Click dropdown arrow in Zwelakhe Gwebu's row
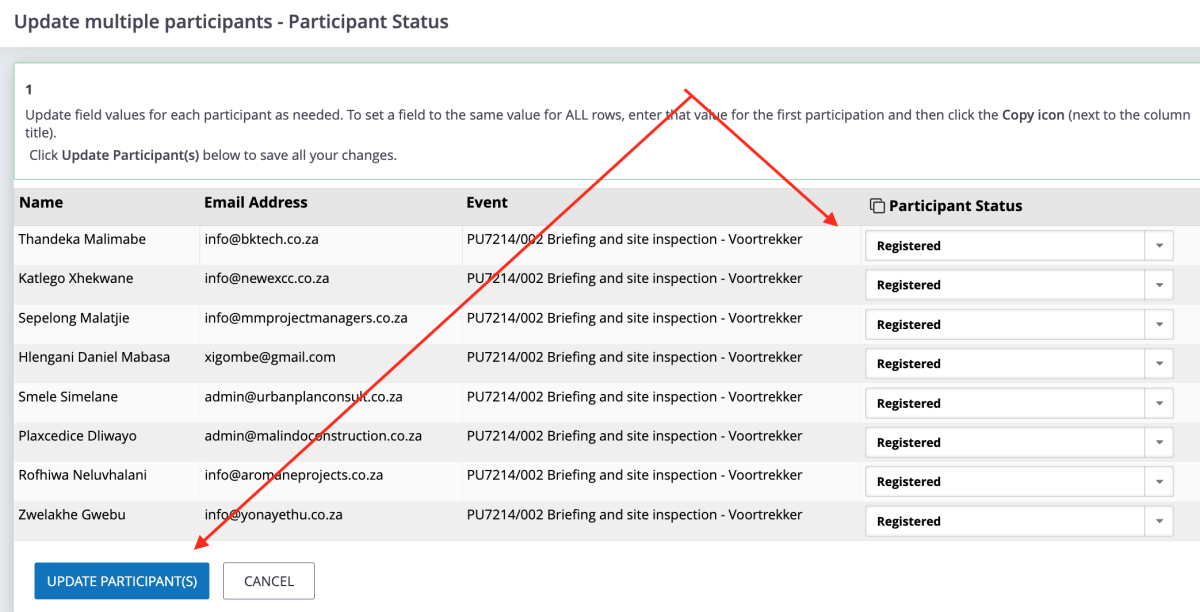Image resolution: width=1200 pixels, height=612 pixels. 1159,521
